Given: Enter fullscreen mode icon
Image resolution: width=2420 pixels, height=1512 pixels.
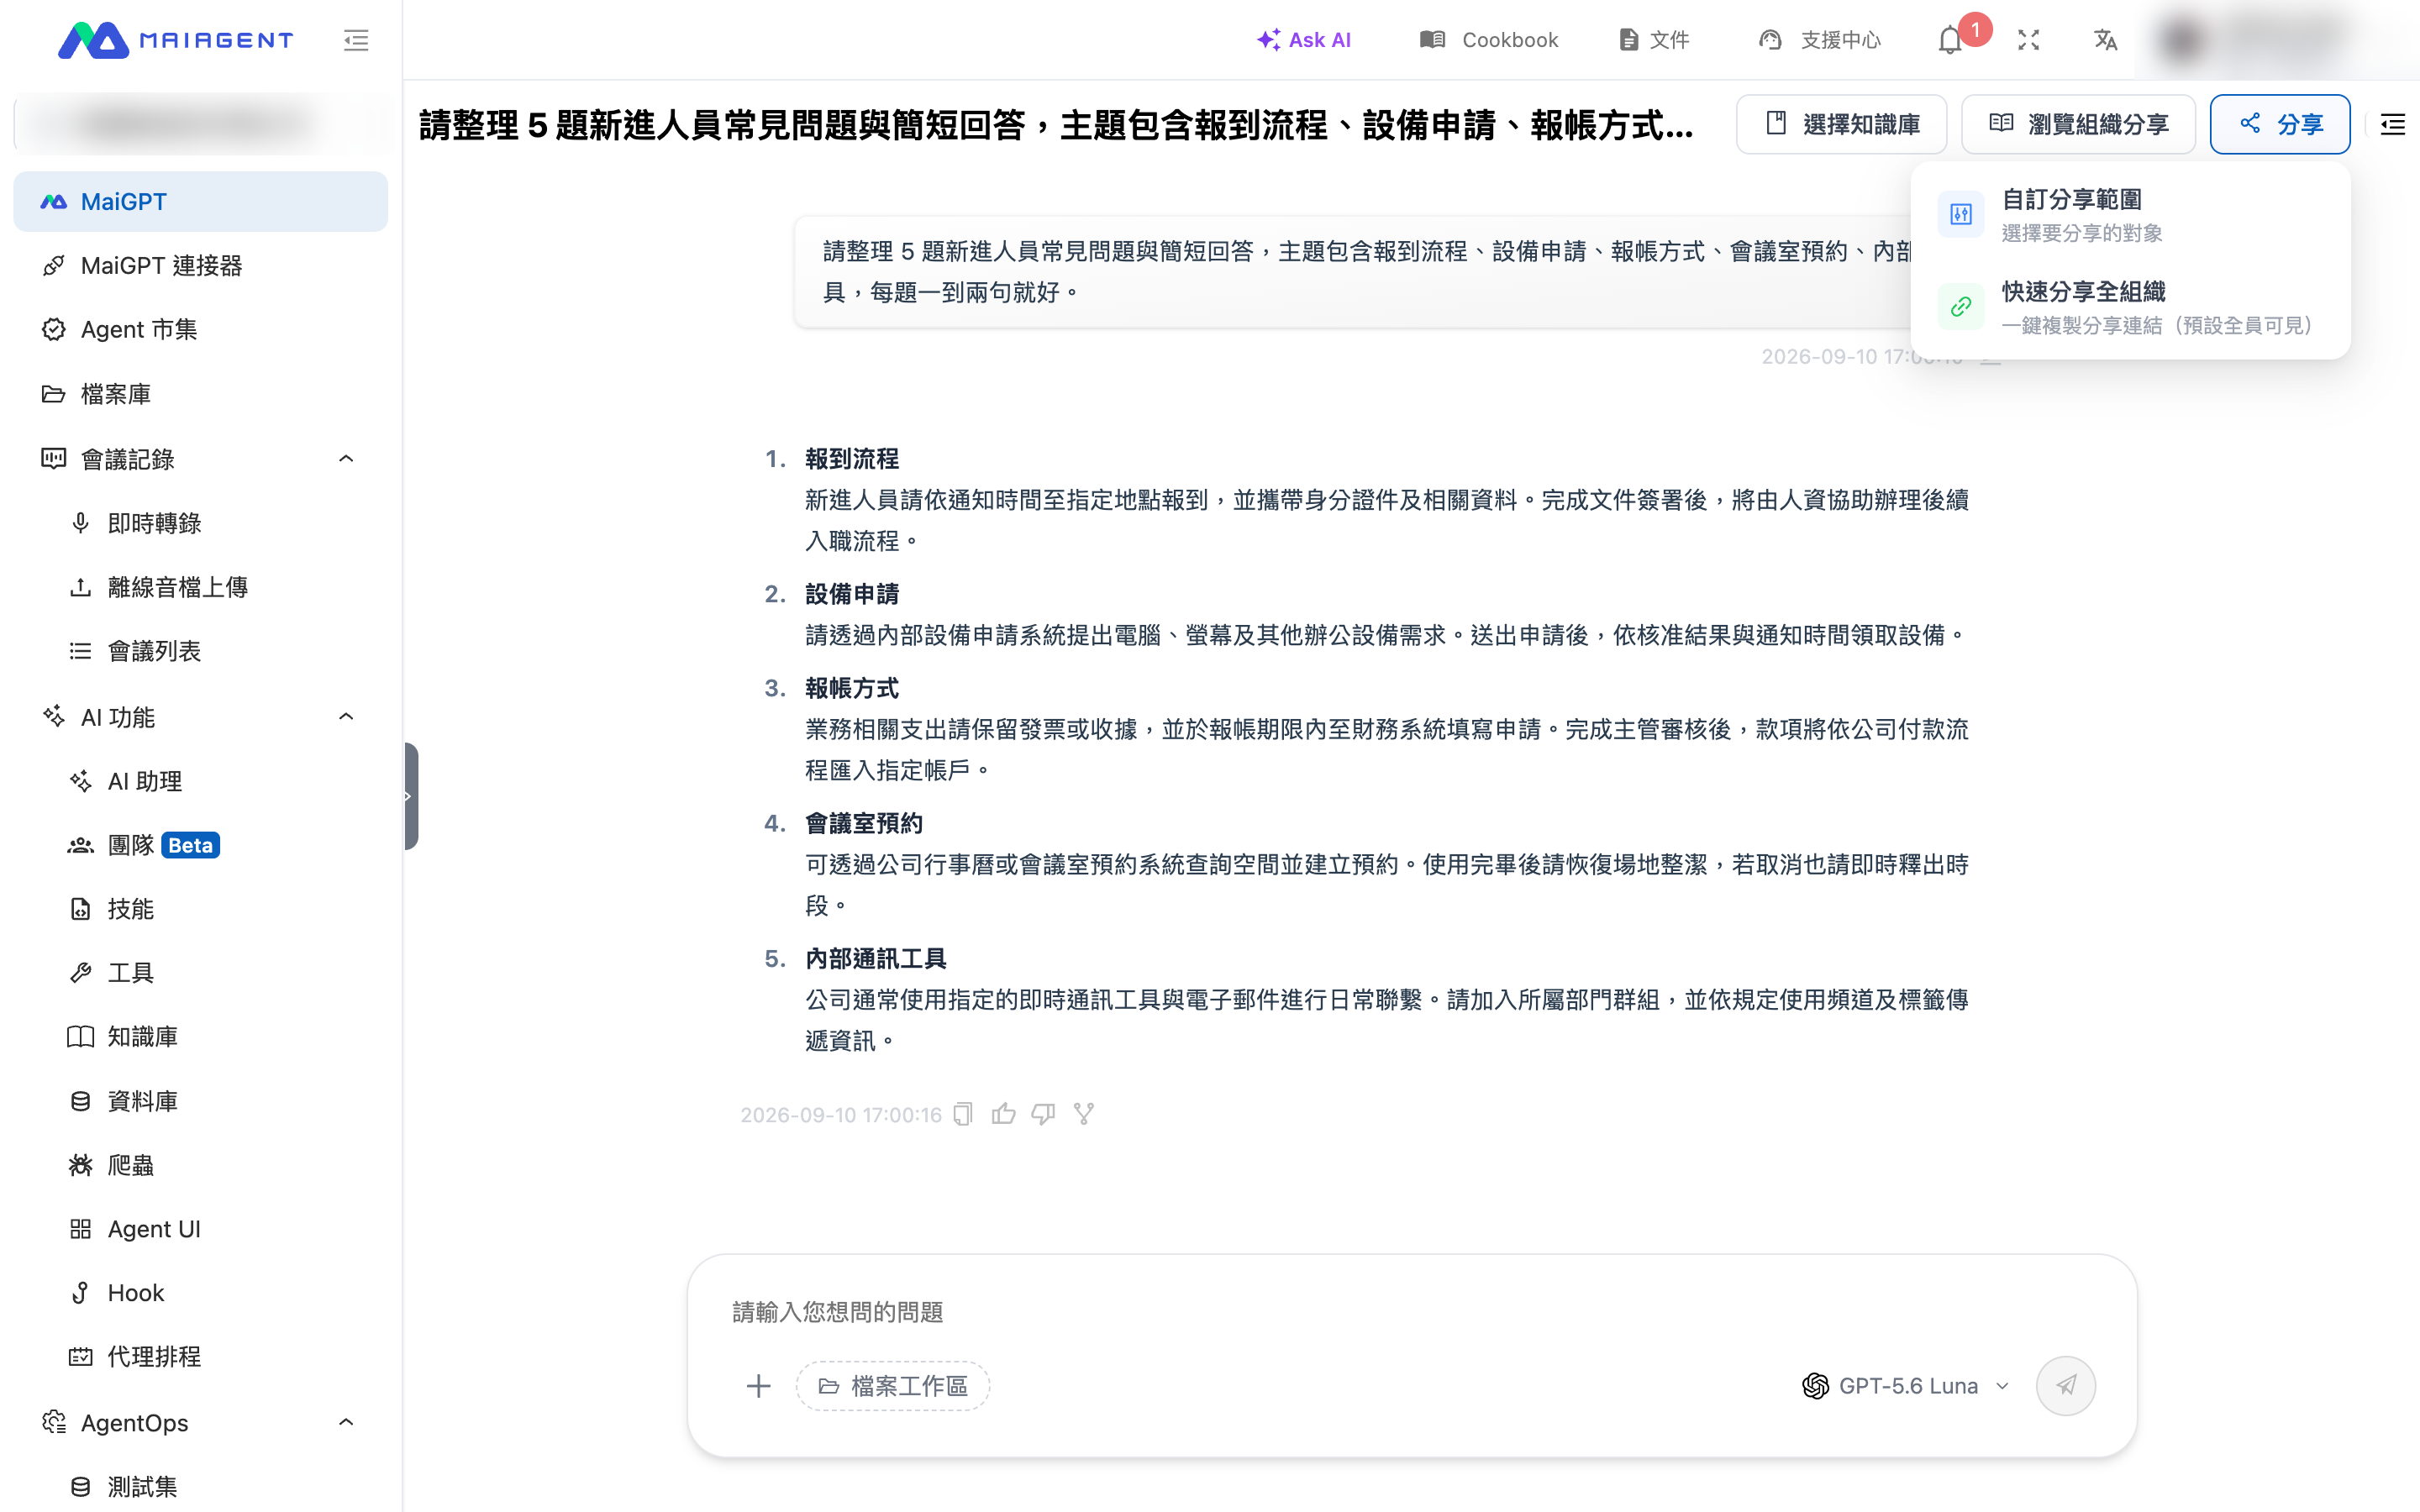Looking at the screenshot, I should coord(2028,40).
